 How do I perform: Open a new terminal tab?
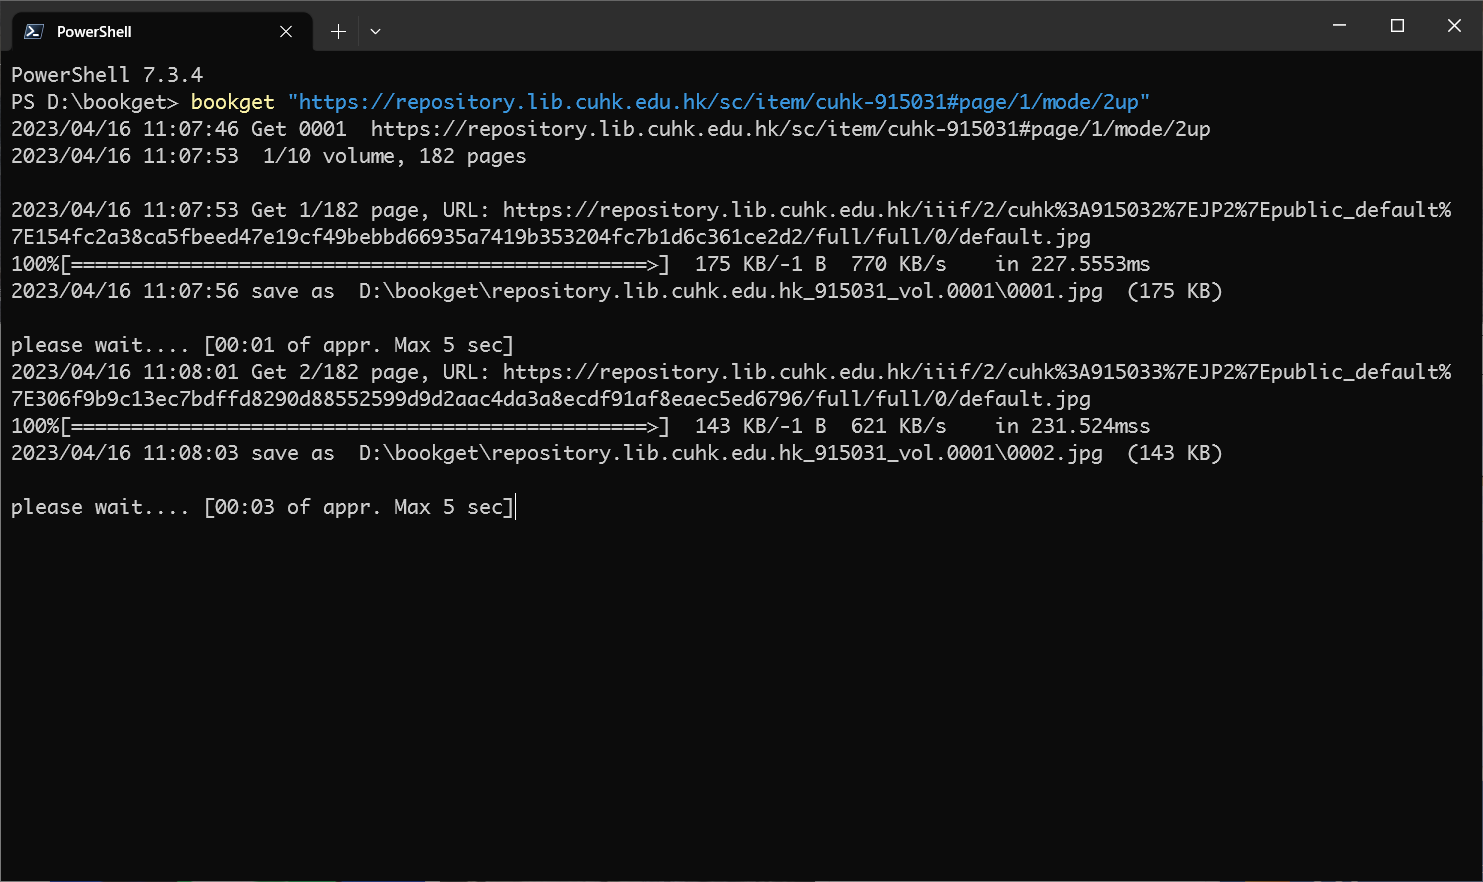tap(338, 31)
